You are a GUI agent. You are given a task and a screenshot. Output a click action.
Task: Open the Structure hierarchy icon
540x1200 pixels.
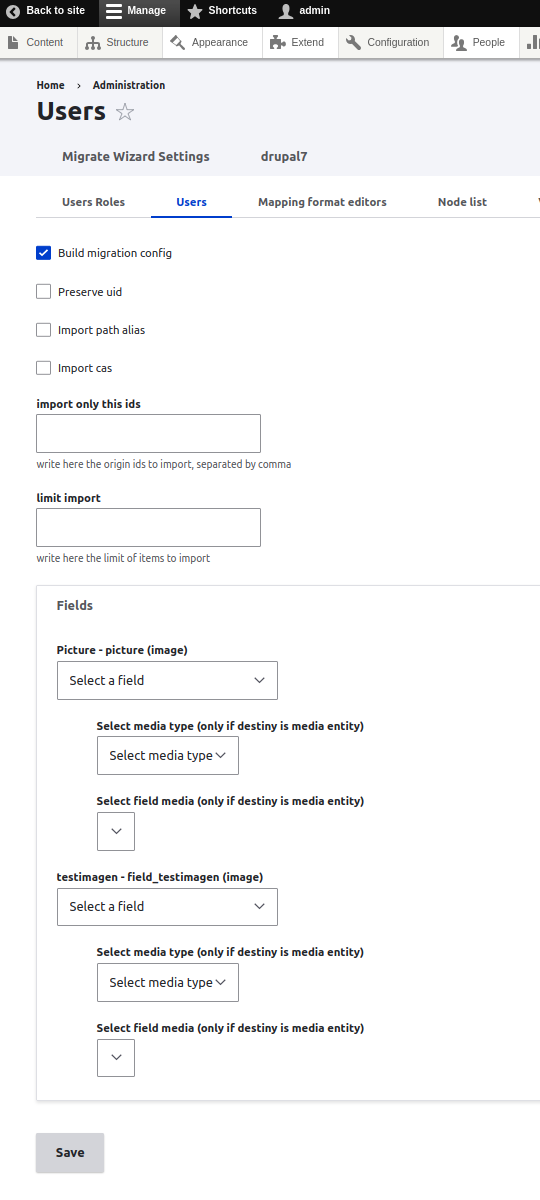coord(93,43)
